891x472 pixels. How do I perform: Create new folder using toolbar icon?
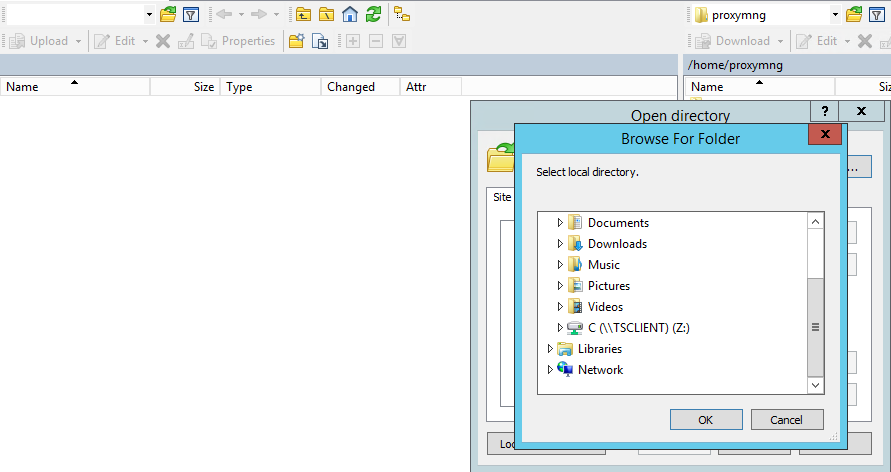(296, 41)
